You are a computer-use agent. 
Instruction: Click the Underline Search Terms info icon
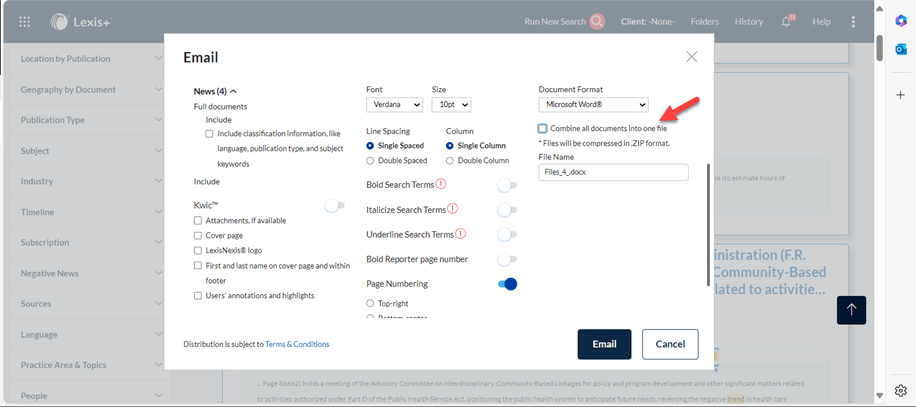(x=461, y=234)
